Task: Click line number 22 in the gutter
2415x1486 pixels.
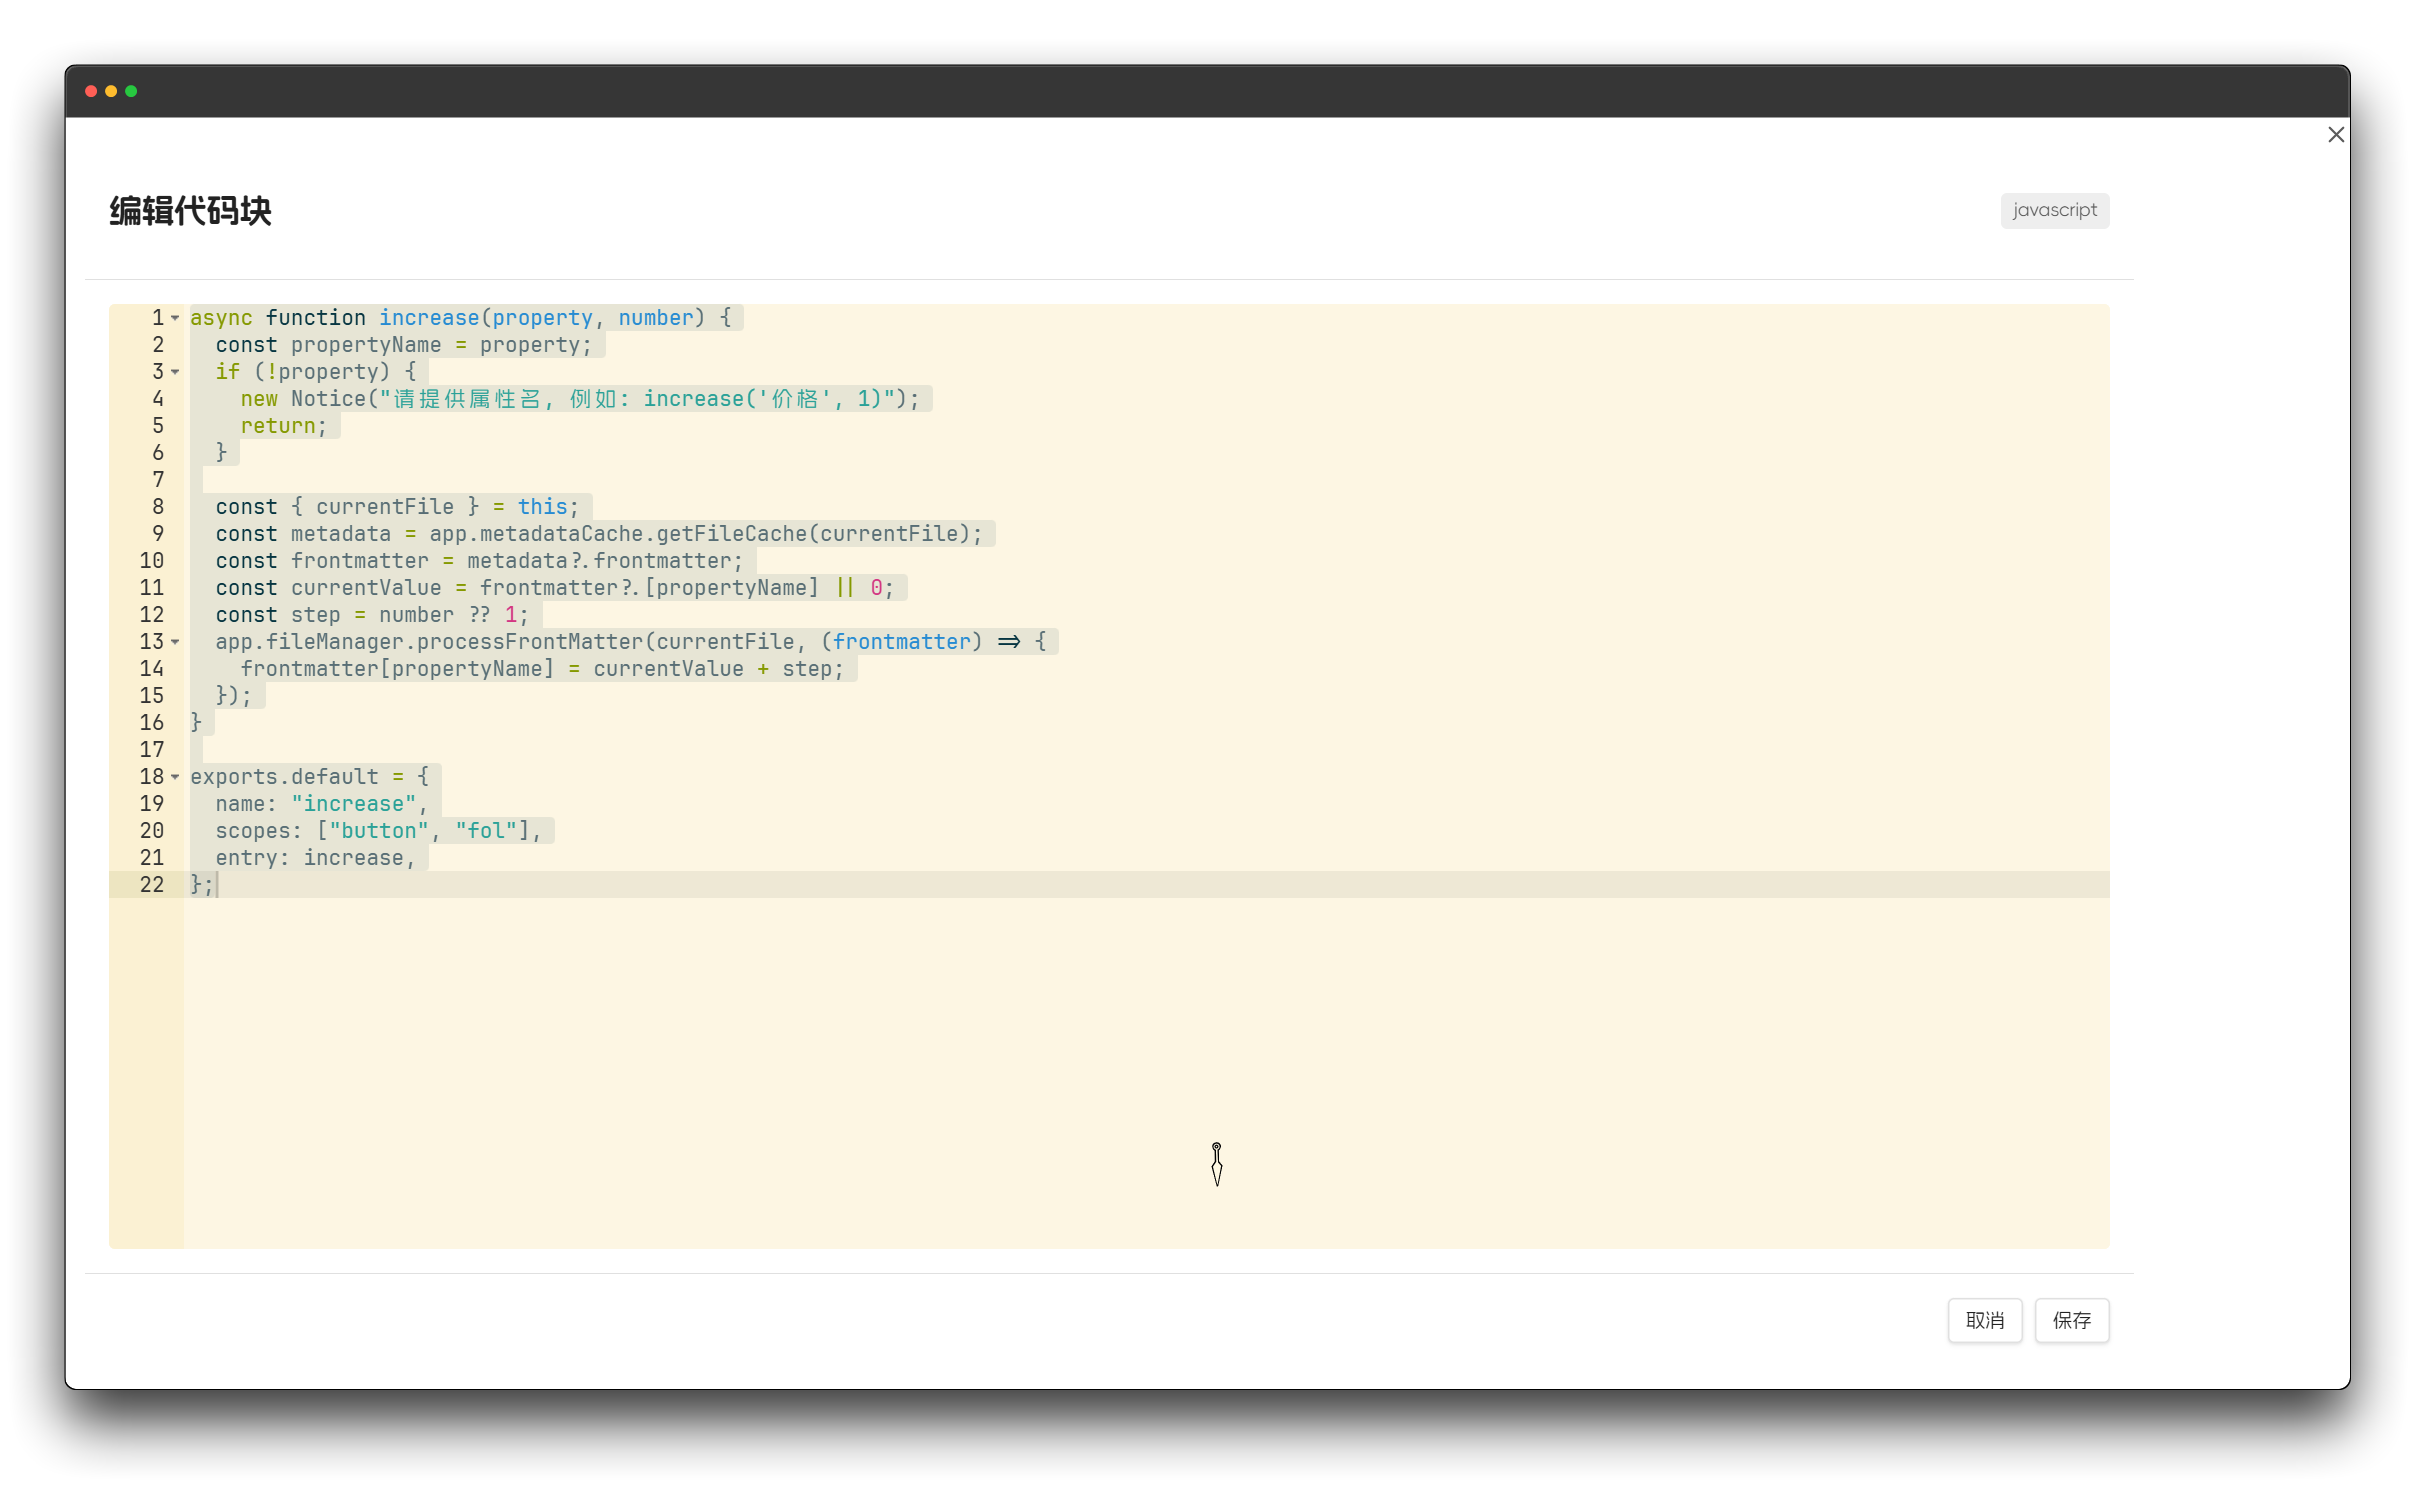Action: coord(151,885)
